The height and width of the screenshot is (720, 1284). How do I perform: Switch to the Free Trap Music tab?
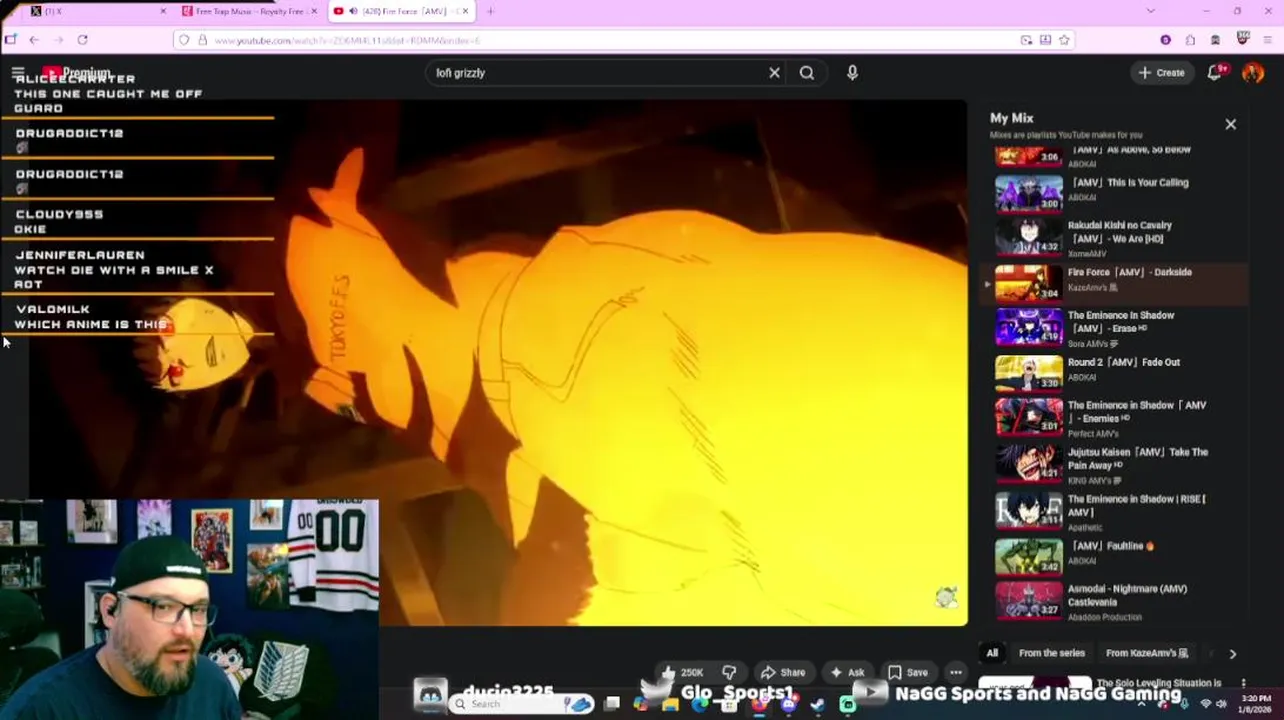pos(250,11)
